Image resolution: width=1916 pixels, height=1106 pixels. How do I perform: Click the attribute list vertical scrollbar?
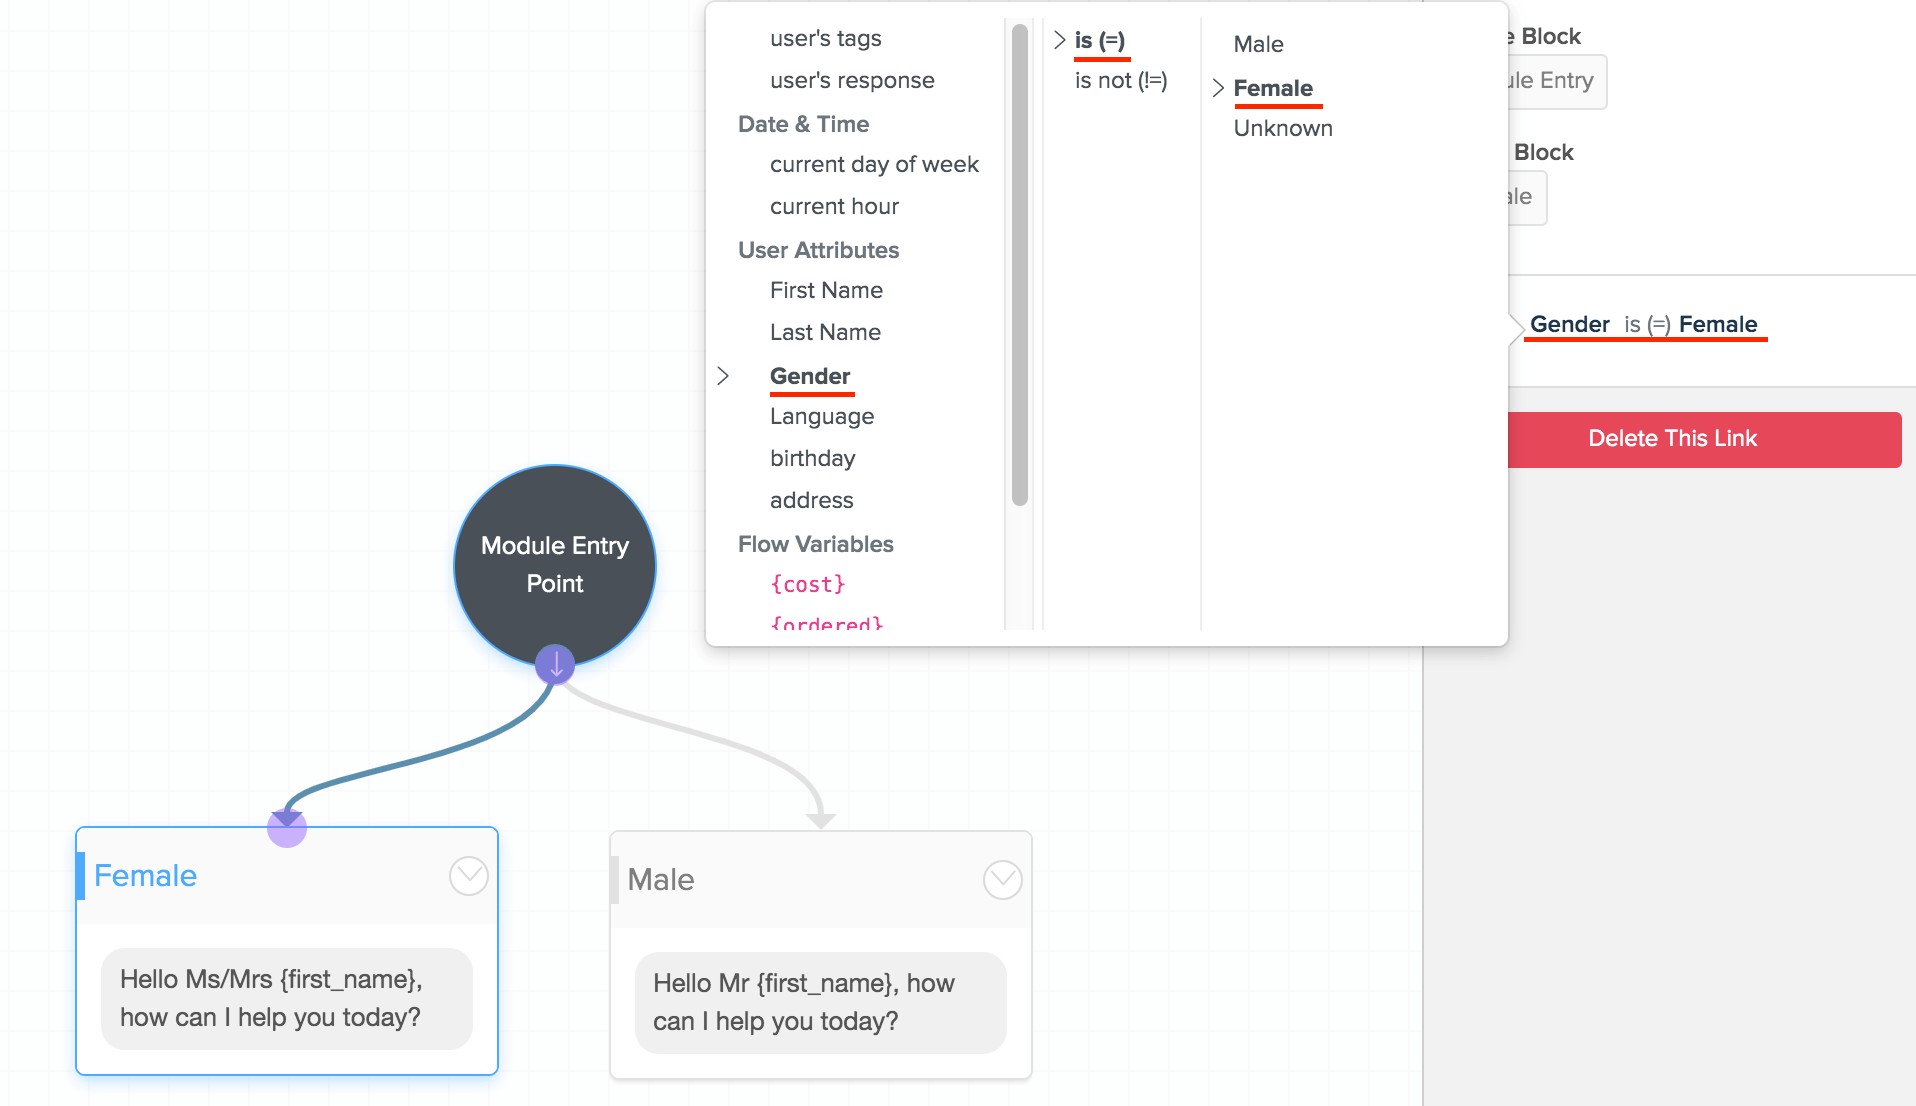[x=1020, y=265]
